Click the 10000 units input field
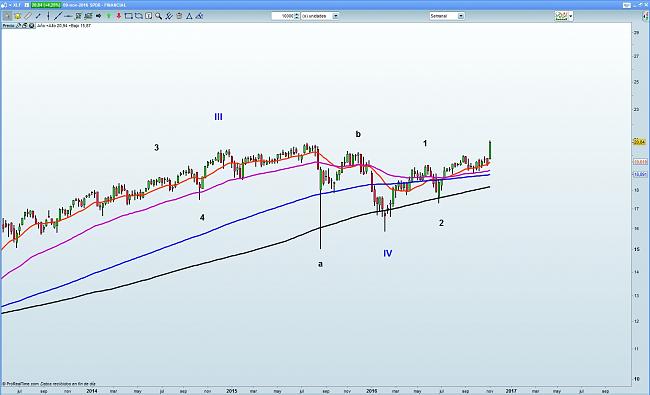 (x=283, y=16)
